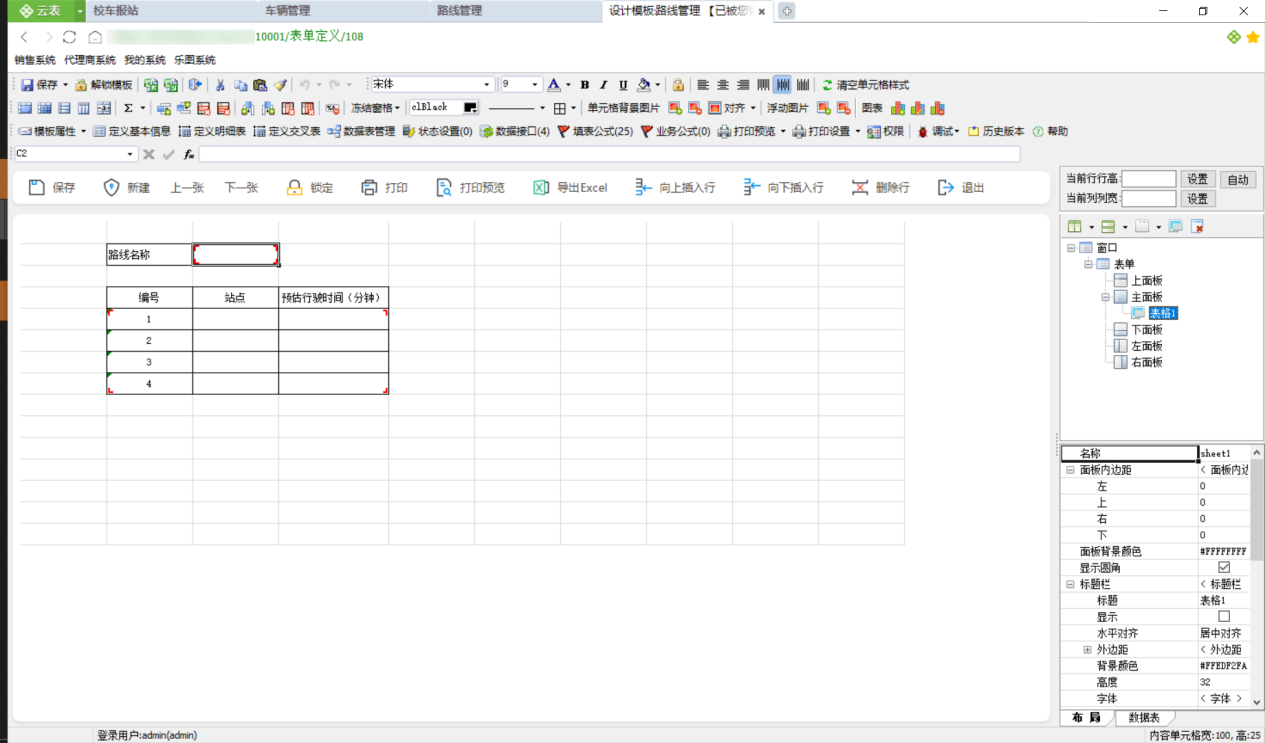This screenshot has height=743, width=1265.
Task: Click the 锁定 button in the form toolbar
Action: coord(309,187)
